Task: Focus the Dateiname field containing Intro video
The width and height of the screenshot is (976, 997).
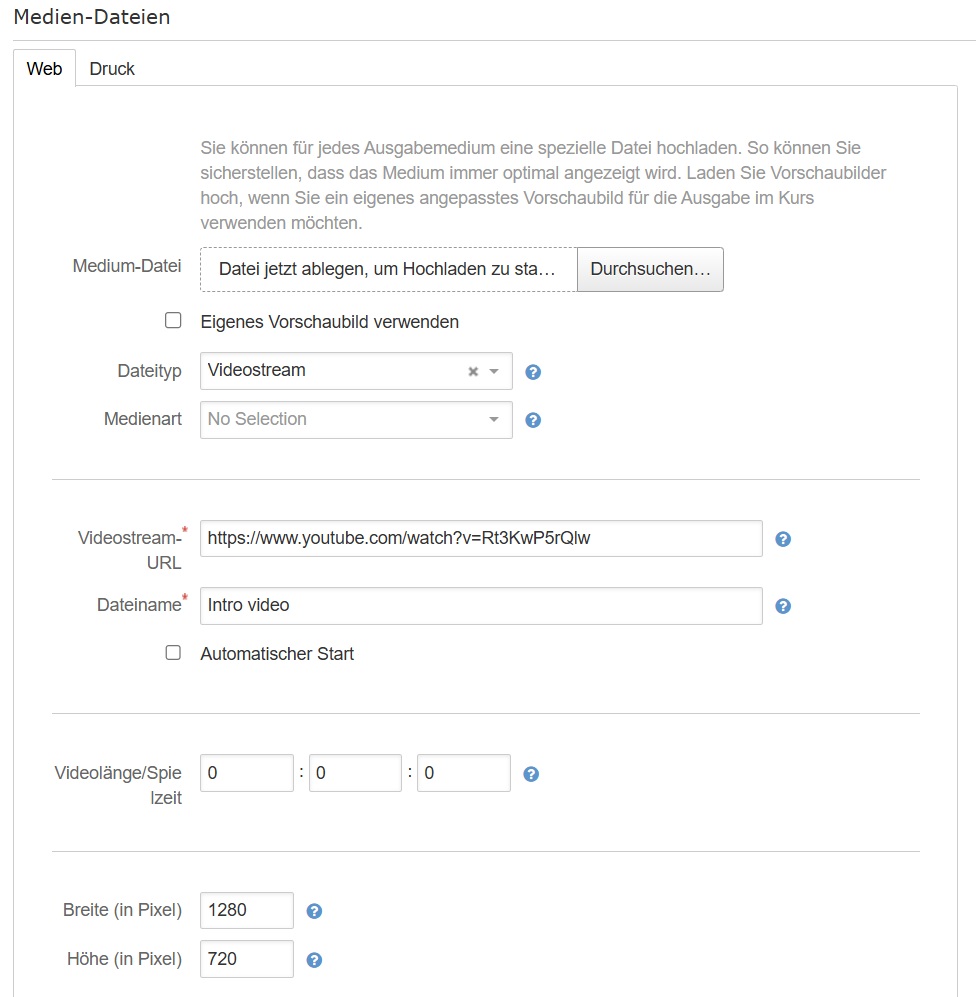Action: point(481,605)
